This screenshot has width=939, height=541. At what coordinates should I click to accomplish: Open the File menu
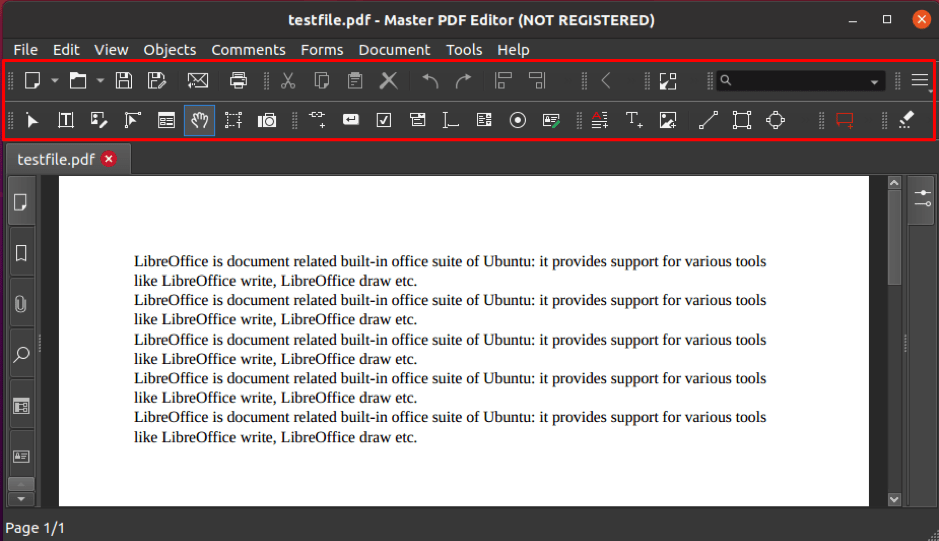pos(26,50)
